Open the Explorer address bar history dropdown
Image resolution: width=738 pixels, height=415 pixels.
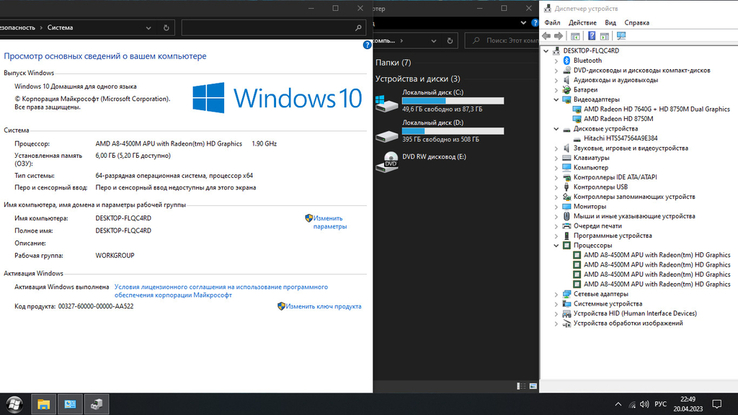tap(433, 41)
